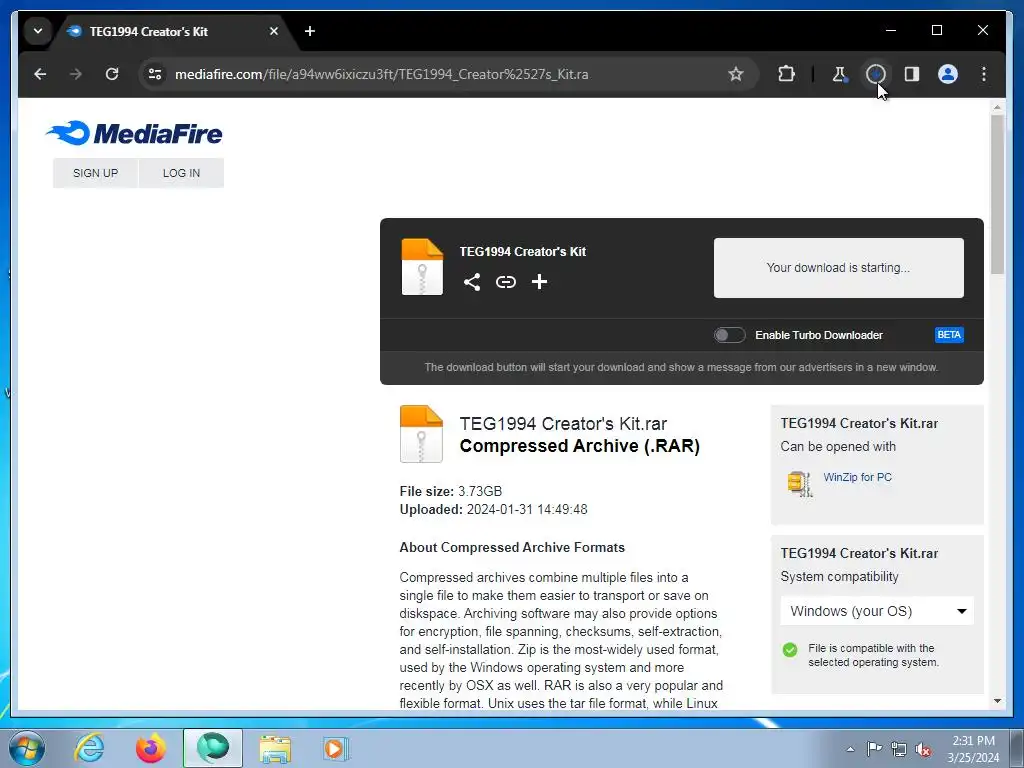This screenshot has height=768, width=1024.
Task: Click the taskbar clock showing 2:31 PM
Action: pos(973,749)
